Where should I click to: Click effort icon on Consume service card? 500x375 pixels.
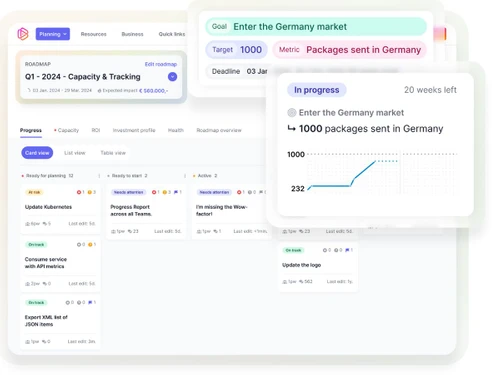pyautogui.click(x=28, y=284)
